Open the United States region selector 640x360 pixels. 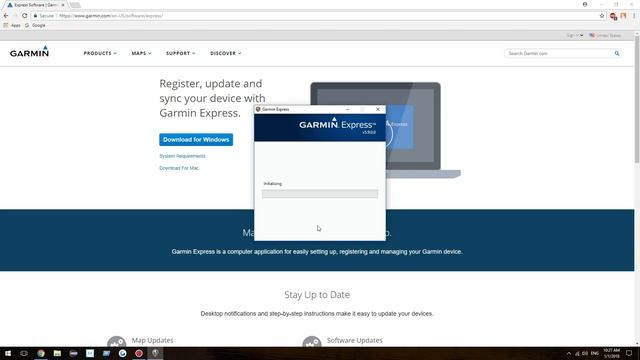click(605, 36)
